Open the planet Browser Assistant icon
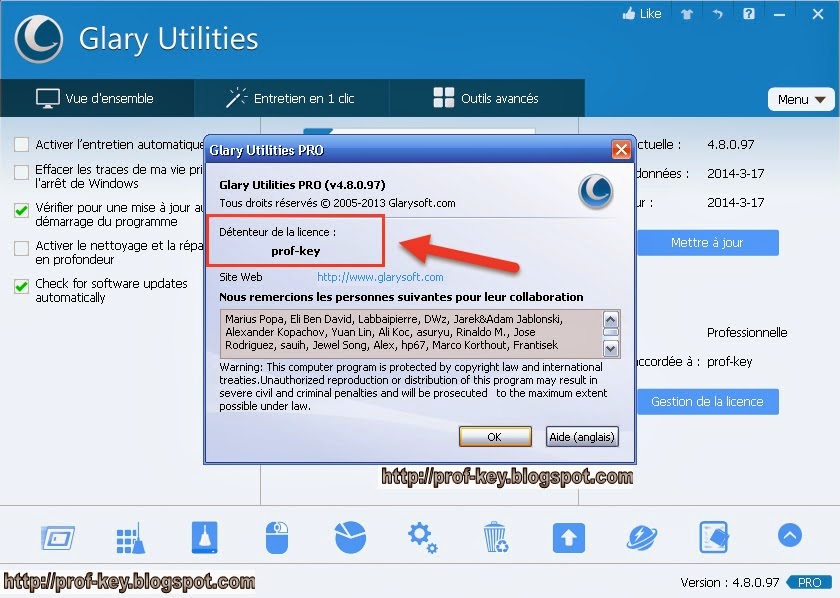The height and width of the screenshot is (598, 840). tap(642, 537)
